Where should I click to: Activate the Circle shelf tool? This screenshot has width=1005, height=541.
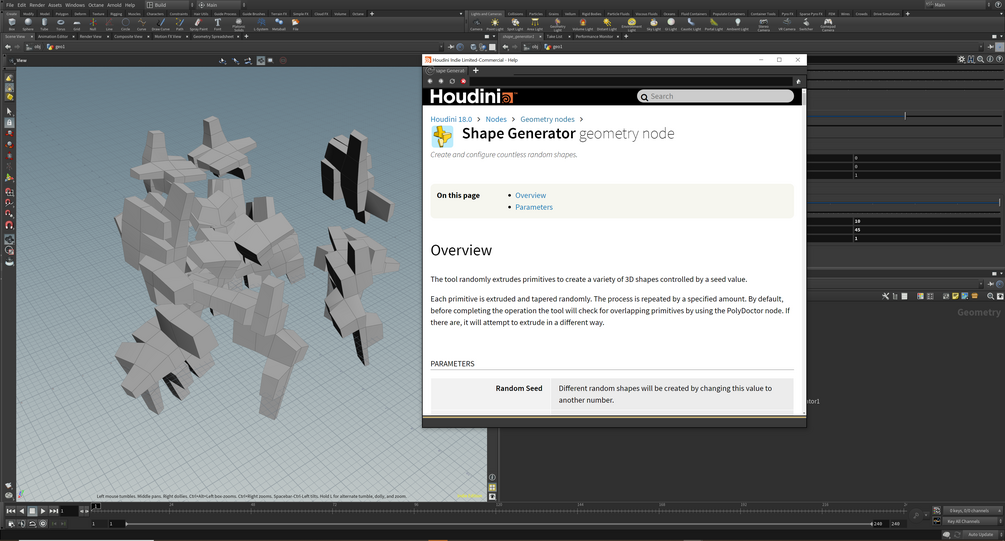pos(126,24)
